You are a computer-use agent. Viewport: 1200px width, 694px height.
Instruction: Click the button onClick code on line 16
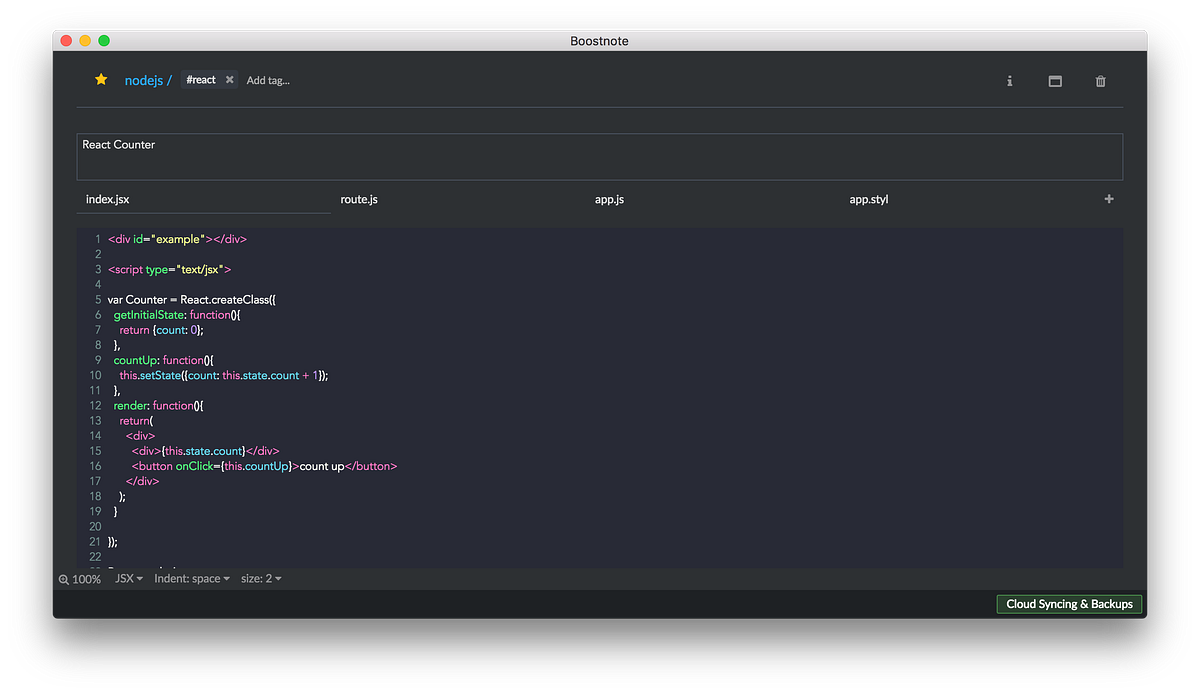coord(264,466)
